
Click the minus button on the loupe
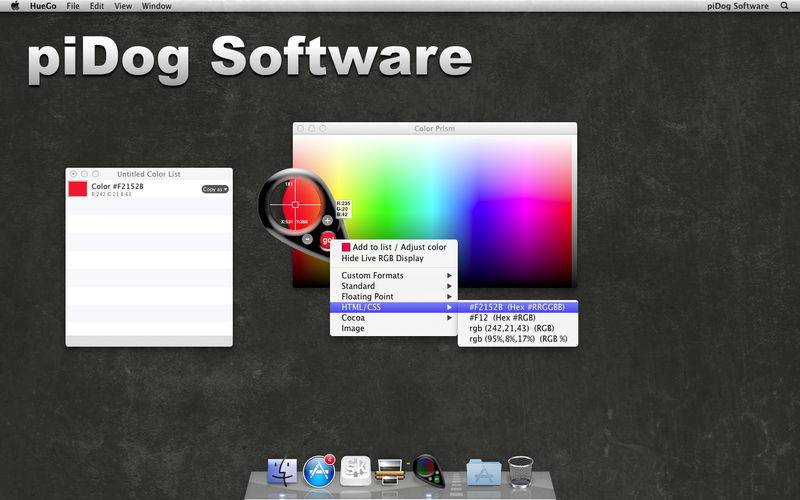point(307,239)
